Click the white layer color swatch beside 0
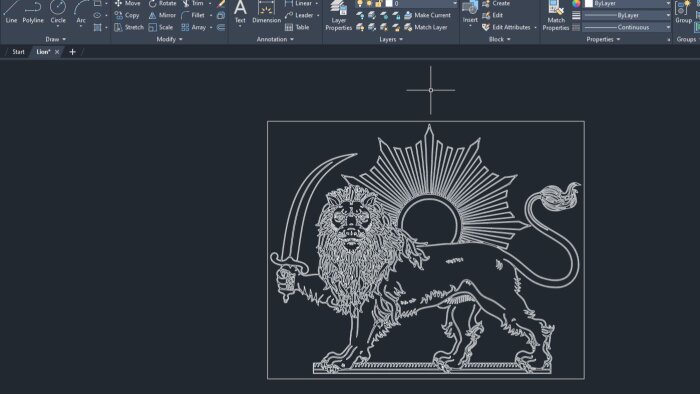 coord(389,4)
